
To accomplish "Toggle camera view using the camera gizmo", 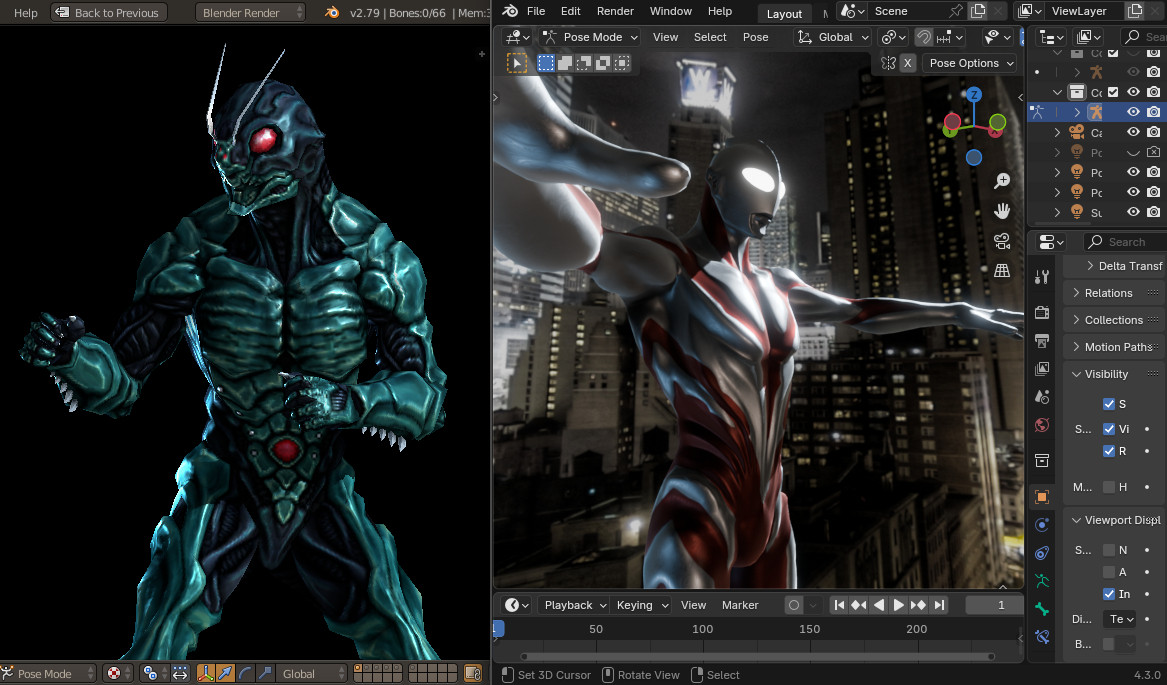I will [1003, 241].
